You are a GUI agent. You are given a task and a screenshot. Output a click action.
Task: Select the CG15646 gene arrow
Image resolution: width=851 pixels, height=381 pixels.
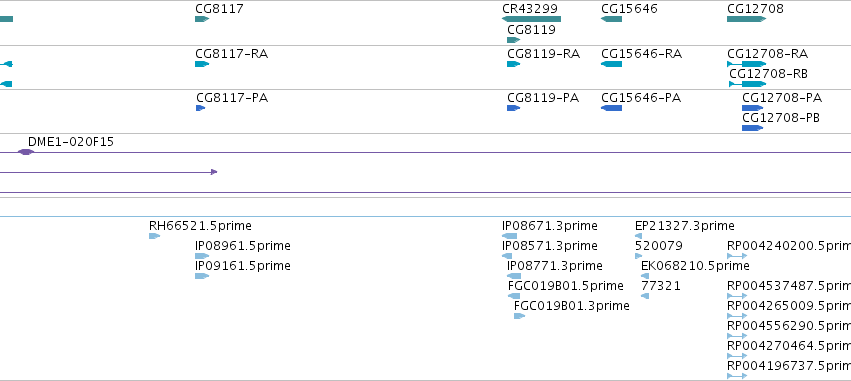tap(611, 19)
